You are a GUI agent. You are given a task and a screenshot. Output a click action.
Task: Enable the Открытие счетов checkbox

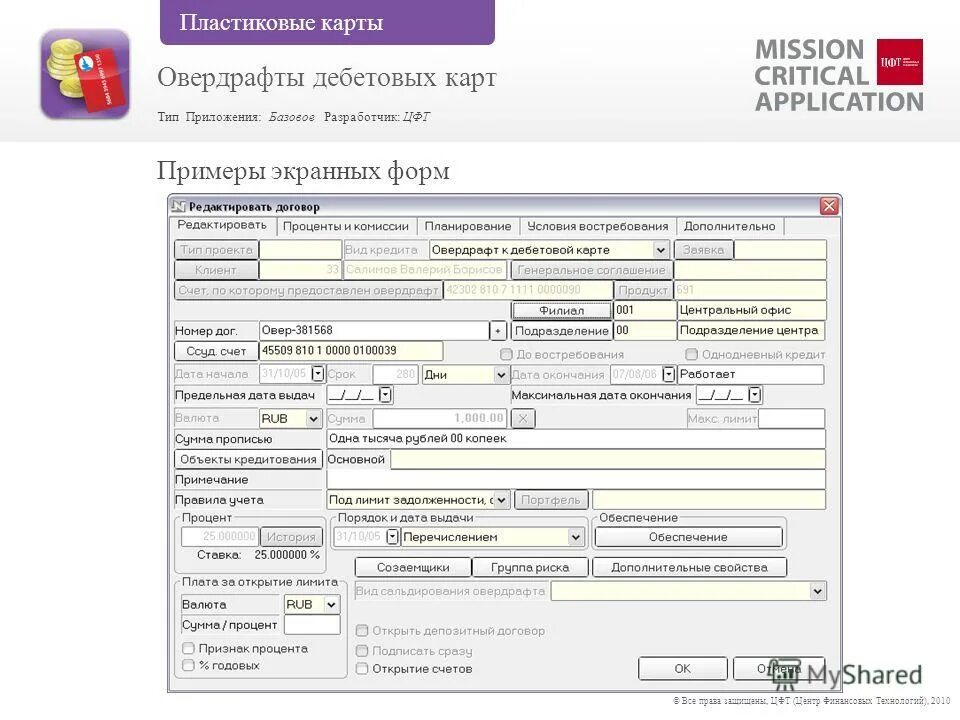(x=361, y=668)
